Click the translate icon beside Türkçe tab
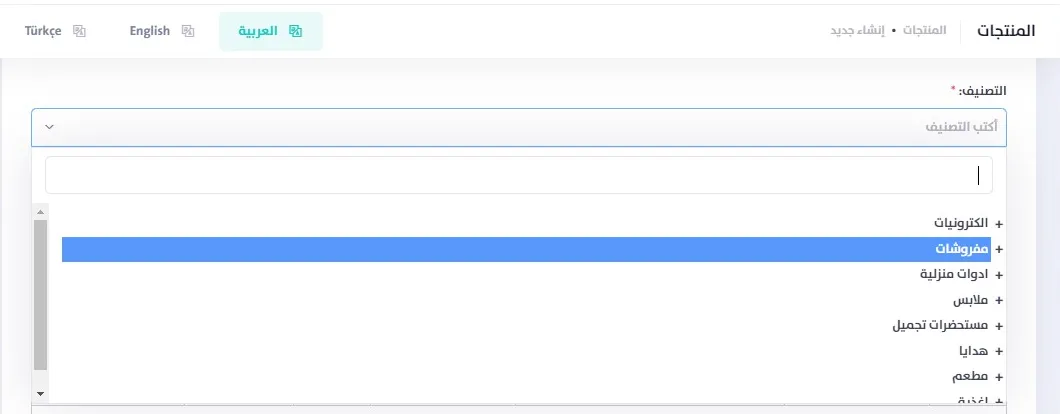The width and height of the screenshot is (1060, 414). tap(80, 31)
